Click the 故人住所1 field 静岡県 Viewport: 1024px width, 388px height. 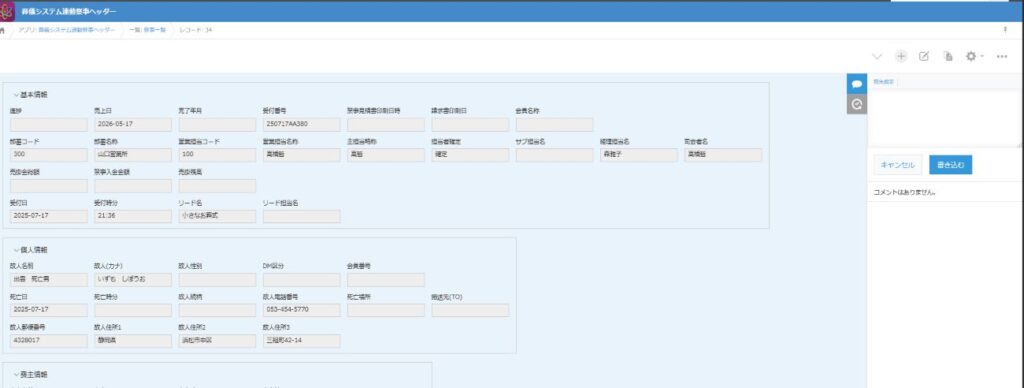pyautogui.click(x=133, y=341)
